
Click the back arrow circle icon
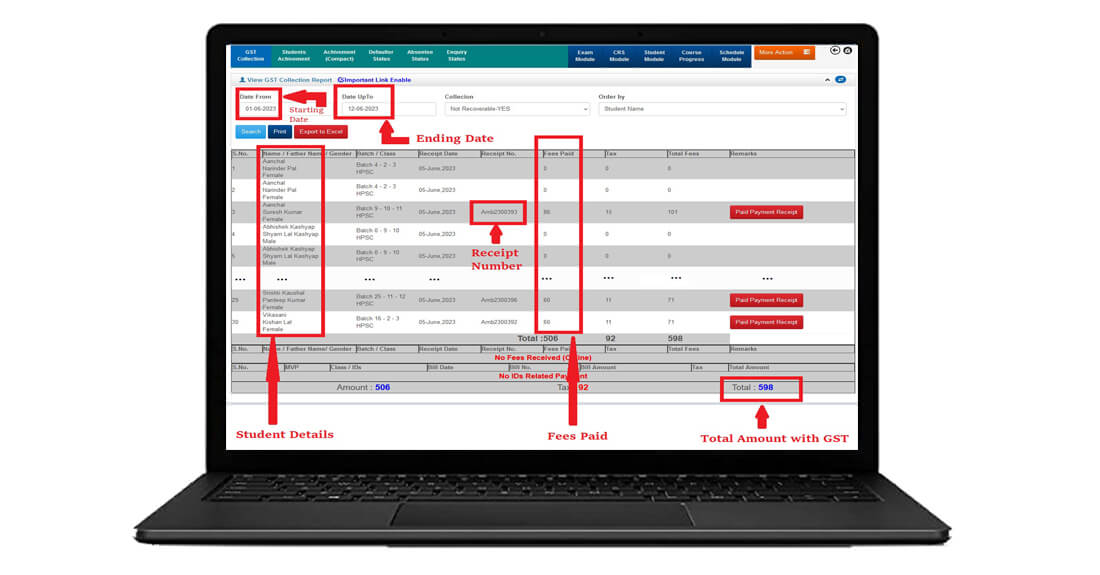pos(835,51)
